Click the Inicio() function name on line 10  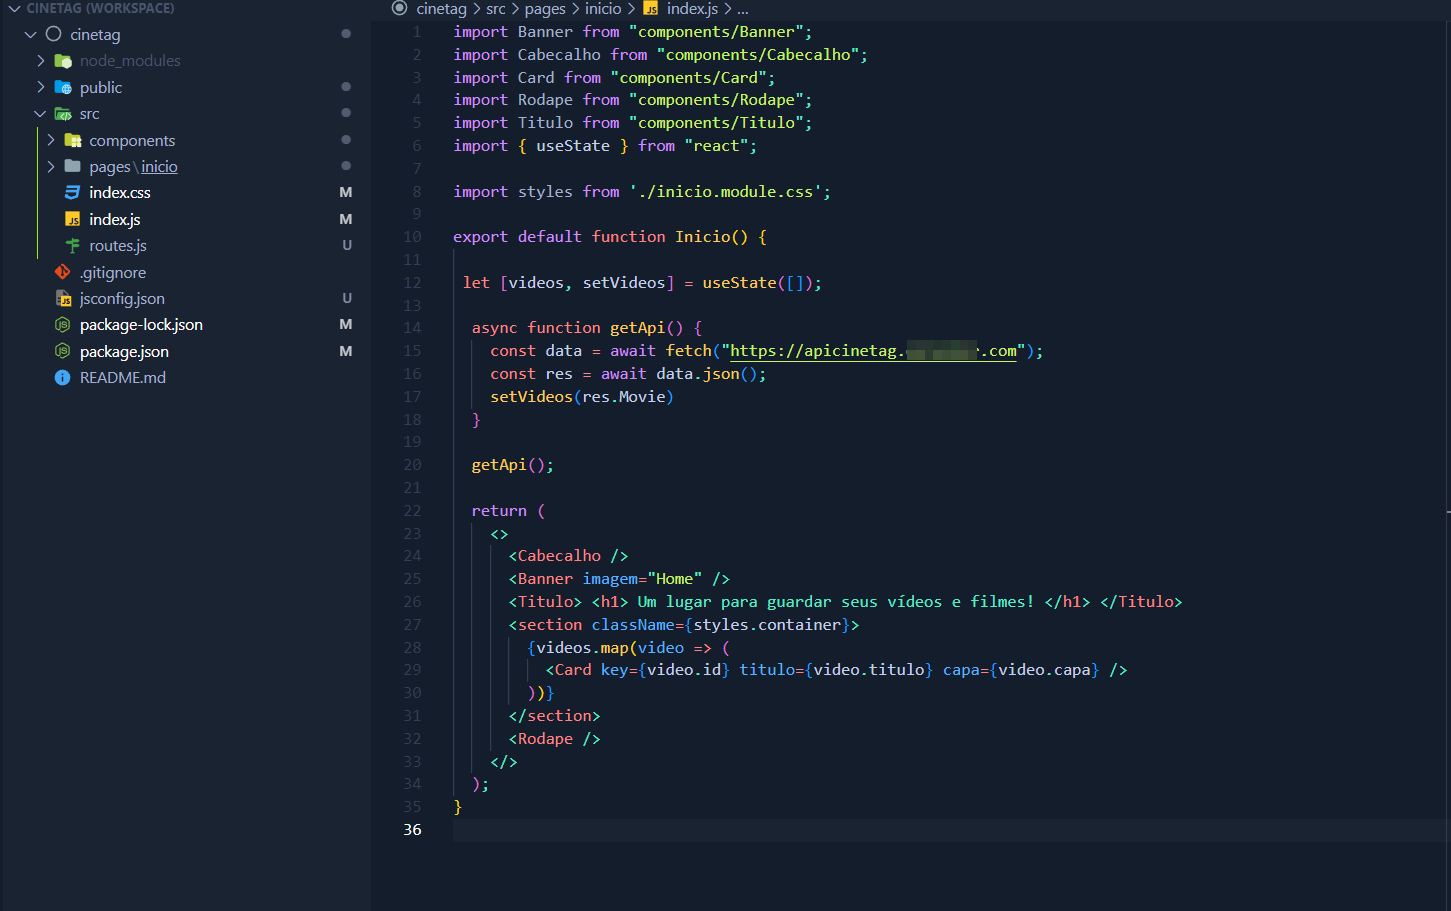[x=711, y=237]
